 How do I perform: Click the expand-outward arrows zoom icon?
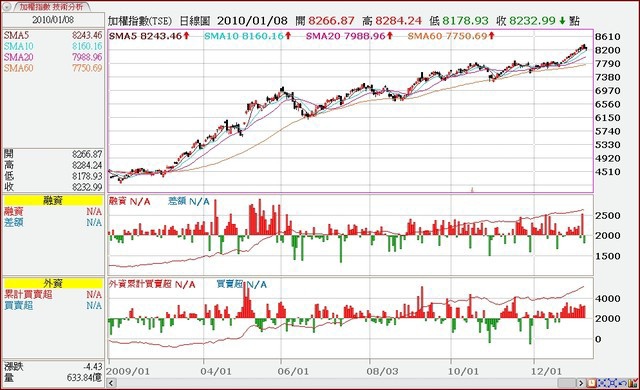(x=612, y=383)
